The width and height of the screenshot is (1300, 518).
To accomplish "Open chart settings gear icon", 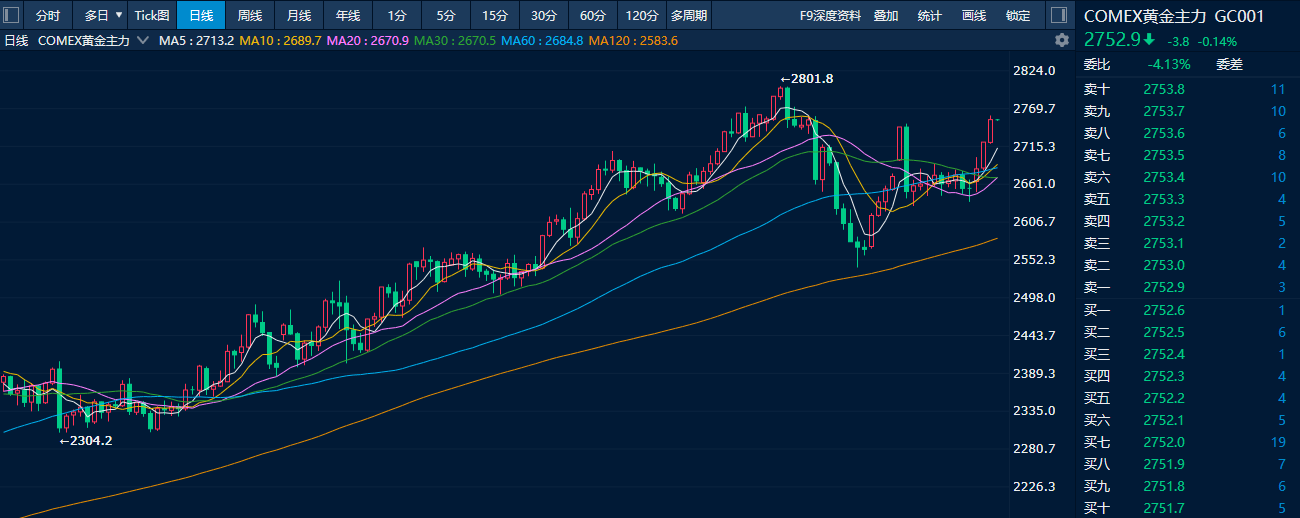I will pos(1062,40).
